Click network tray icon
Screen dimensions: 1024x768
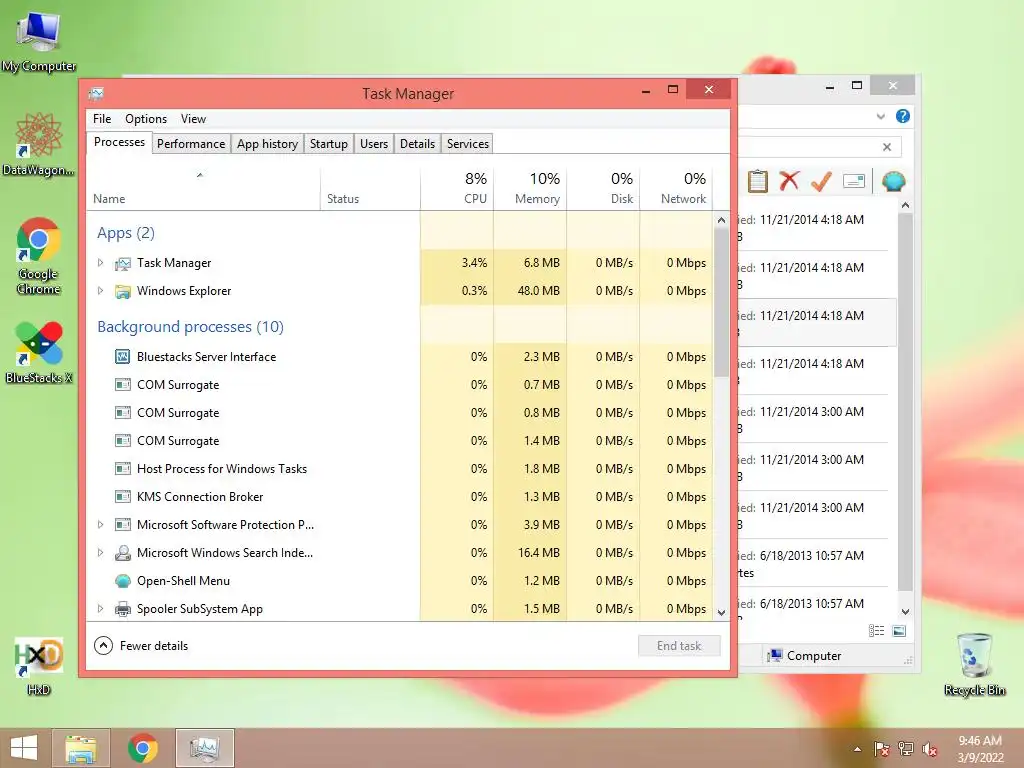(906, 749)
